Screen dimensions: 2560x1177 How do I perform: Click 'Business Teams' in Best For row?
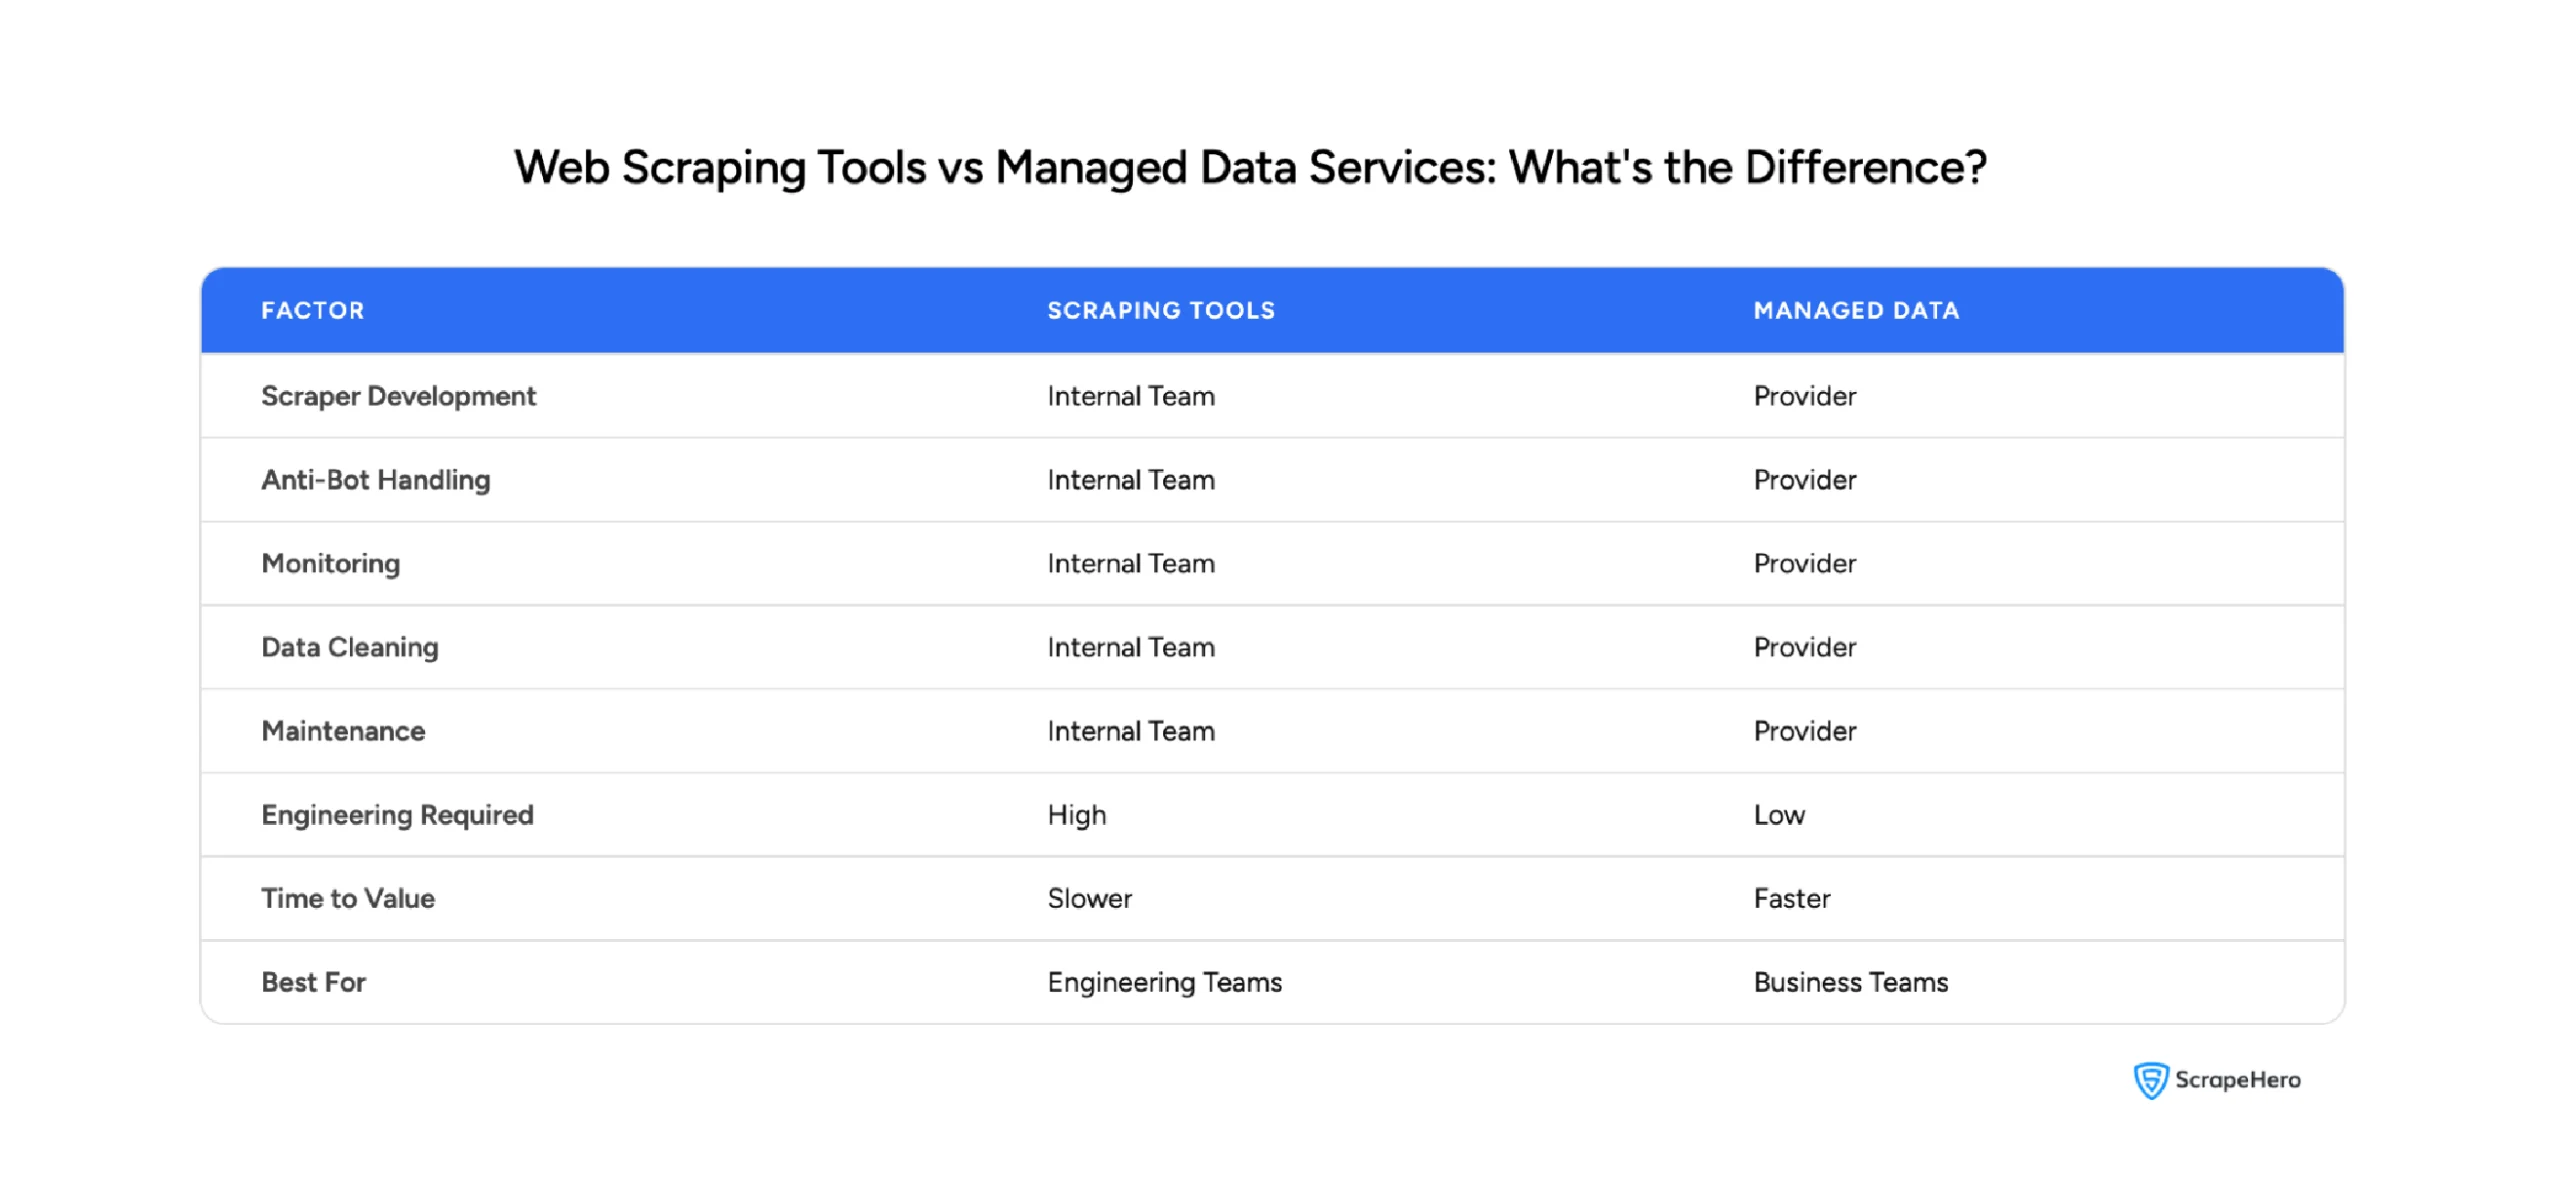pyautogui.click(x=1850, y=982)
